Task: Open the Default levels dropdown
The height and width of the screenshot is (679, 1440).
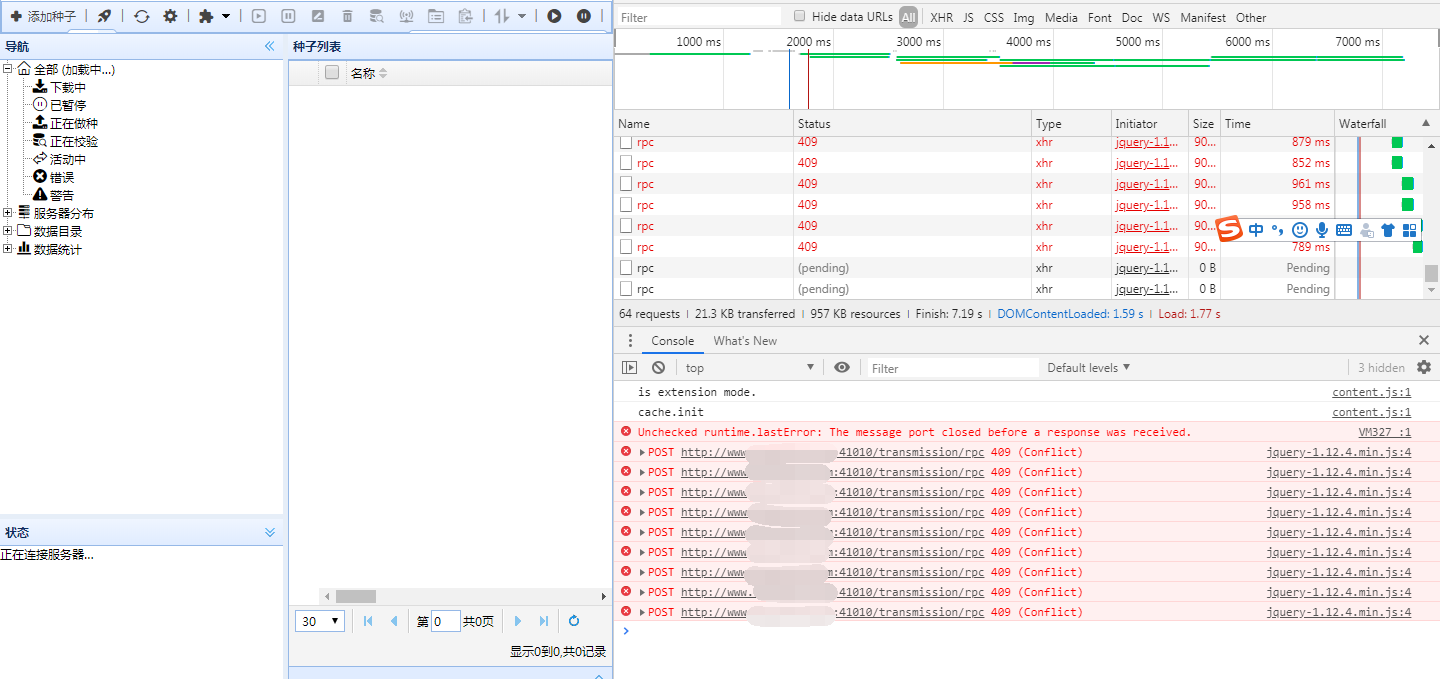Action: pos(1089,368)
